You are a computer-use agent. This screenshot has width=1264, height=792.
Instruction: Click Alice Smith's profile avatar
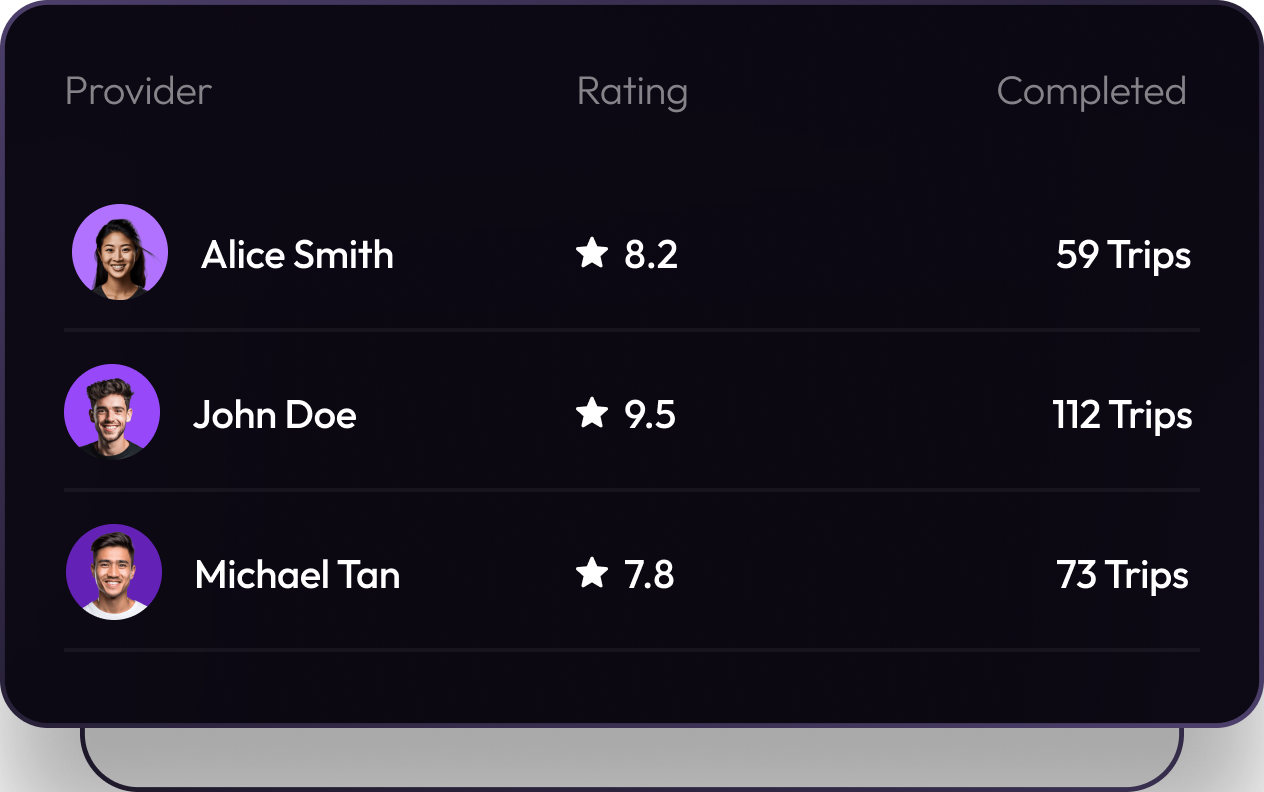point(120,252)
